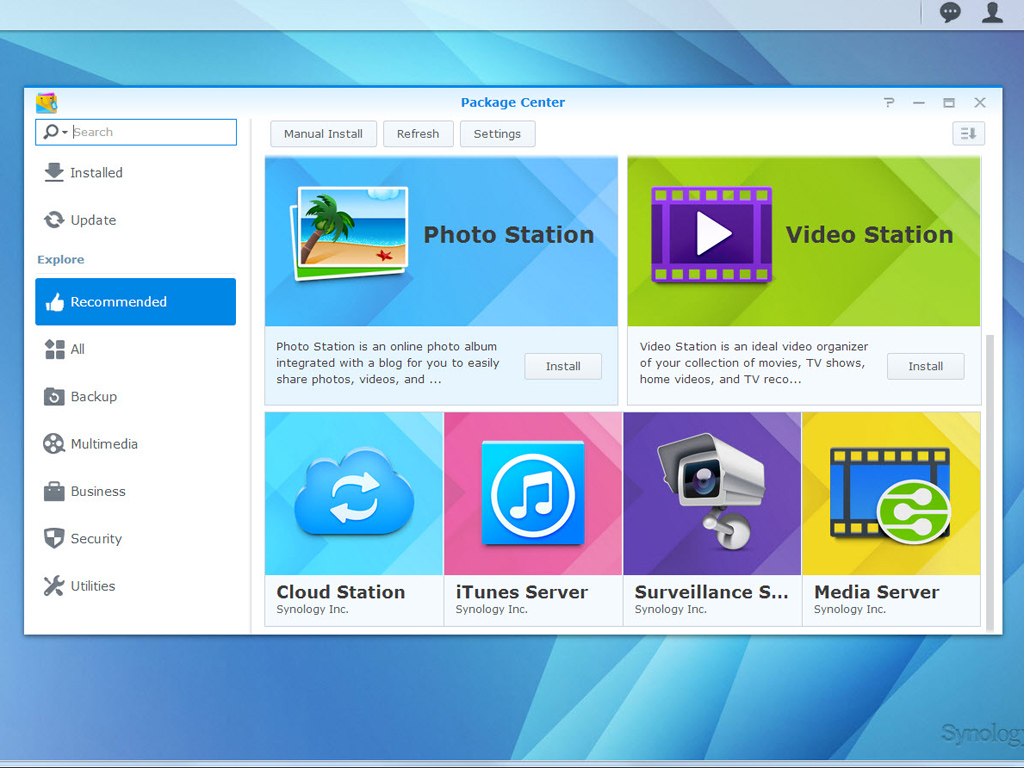1024x768 pixels.
Task: Open the Cloud Station package title
Action: pos(341,592)
